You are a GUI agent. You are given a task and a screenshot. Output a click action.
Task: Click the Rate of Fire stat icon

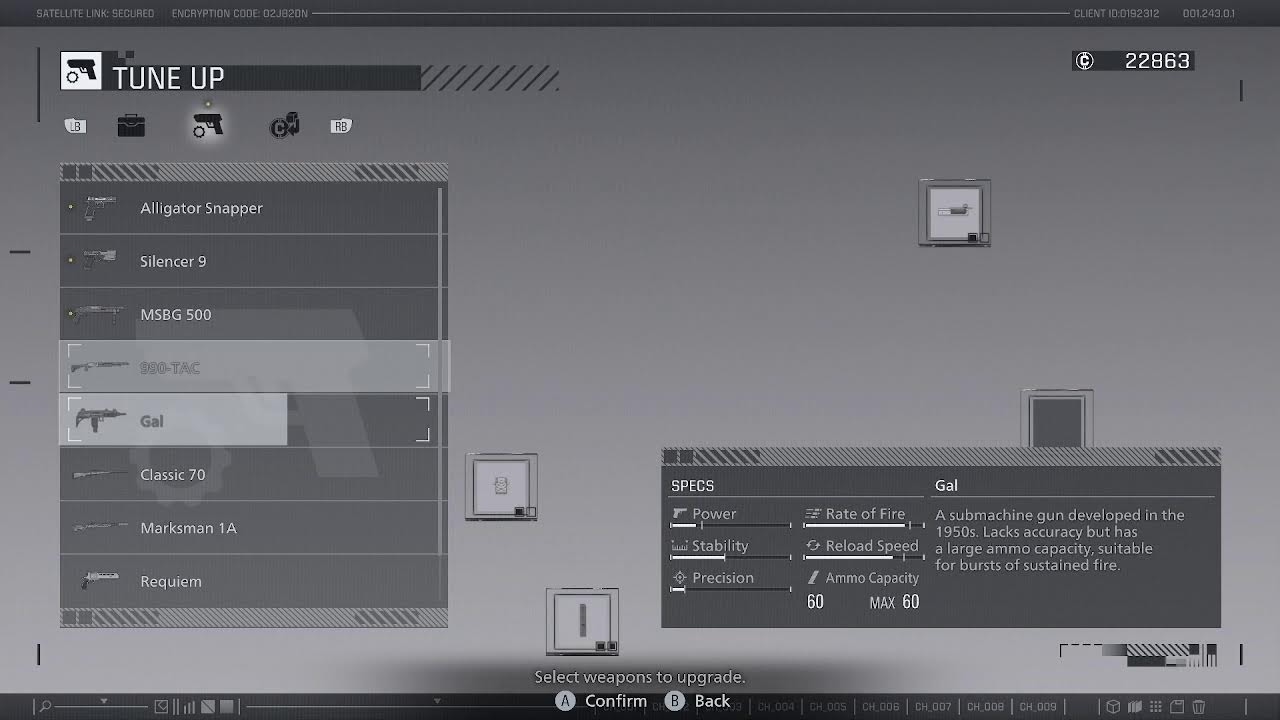[813, 514]
